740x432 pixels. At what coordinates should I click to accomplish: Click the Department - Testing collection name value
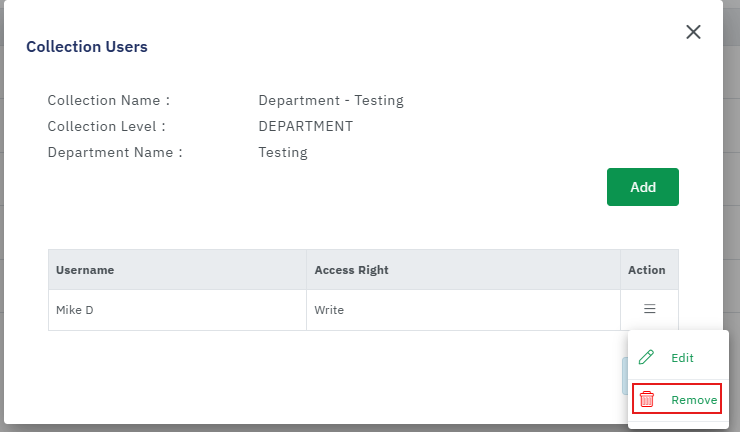[331, 100]
